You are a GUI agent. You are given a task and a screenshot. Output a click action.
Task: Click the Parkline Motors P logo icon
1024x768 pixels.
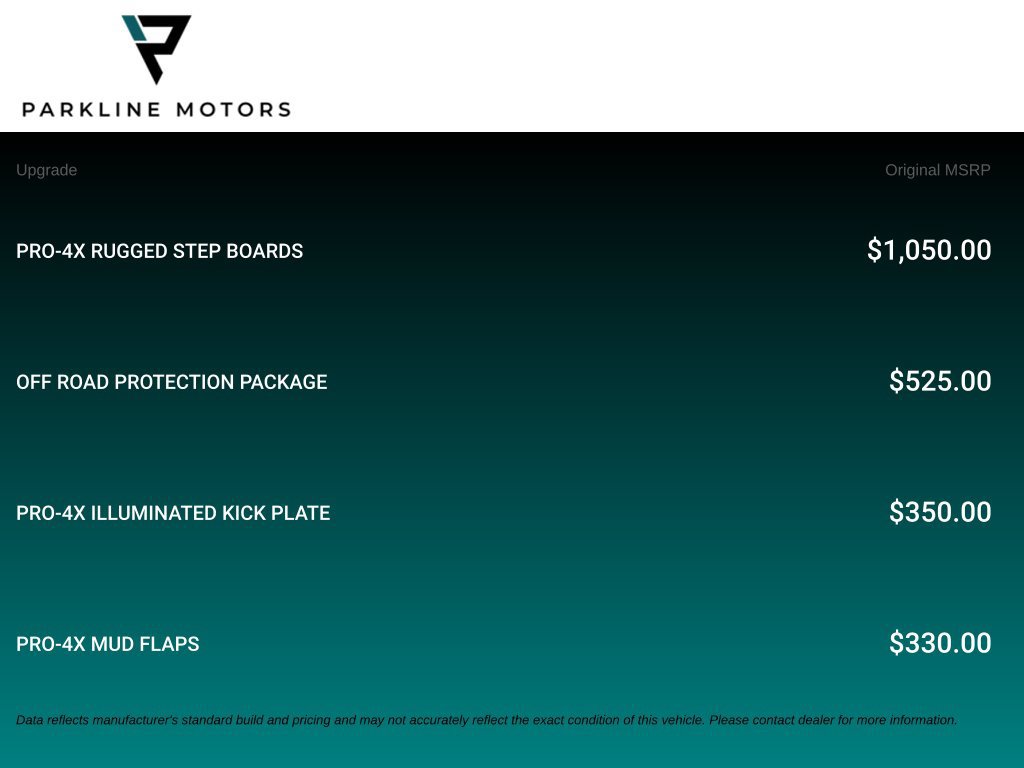(x=156, y=50)
